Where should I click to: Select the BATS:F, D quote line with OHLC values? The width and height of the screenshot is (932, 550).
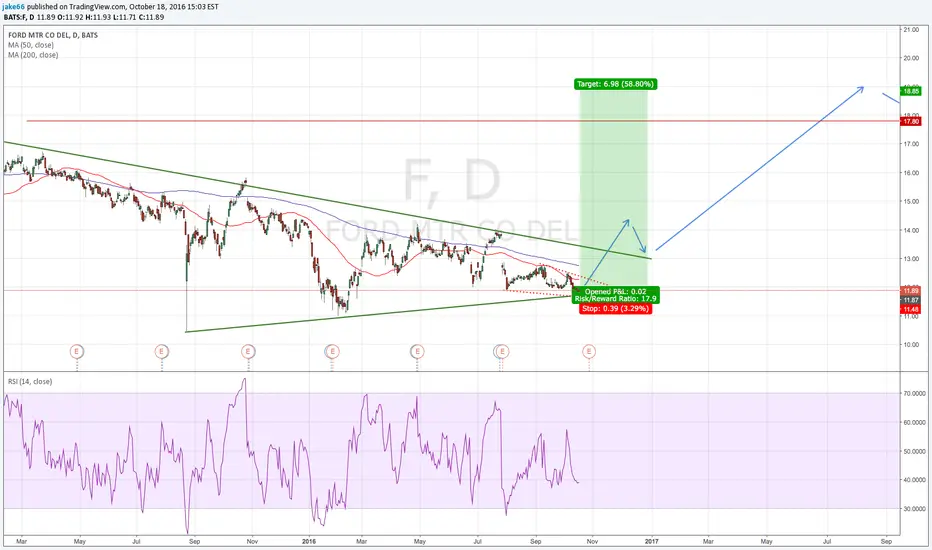click(84, 17)
